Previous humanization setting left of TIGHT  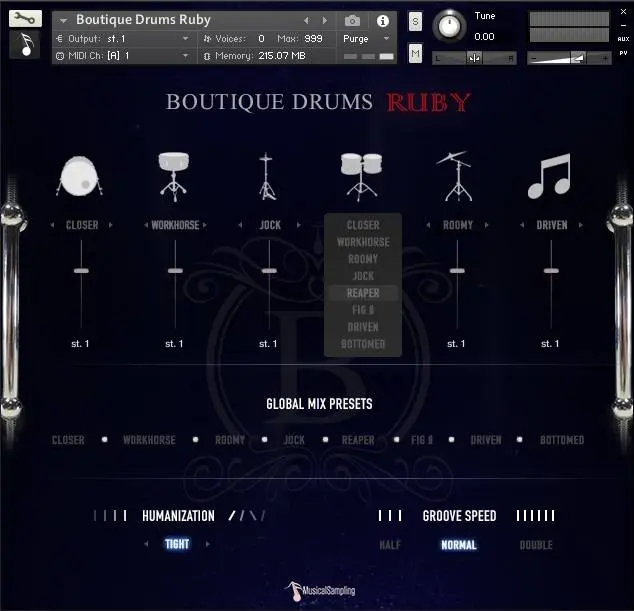[146, 544]
